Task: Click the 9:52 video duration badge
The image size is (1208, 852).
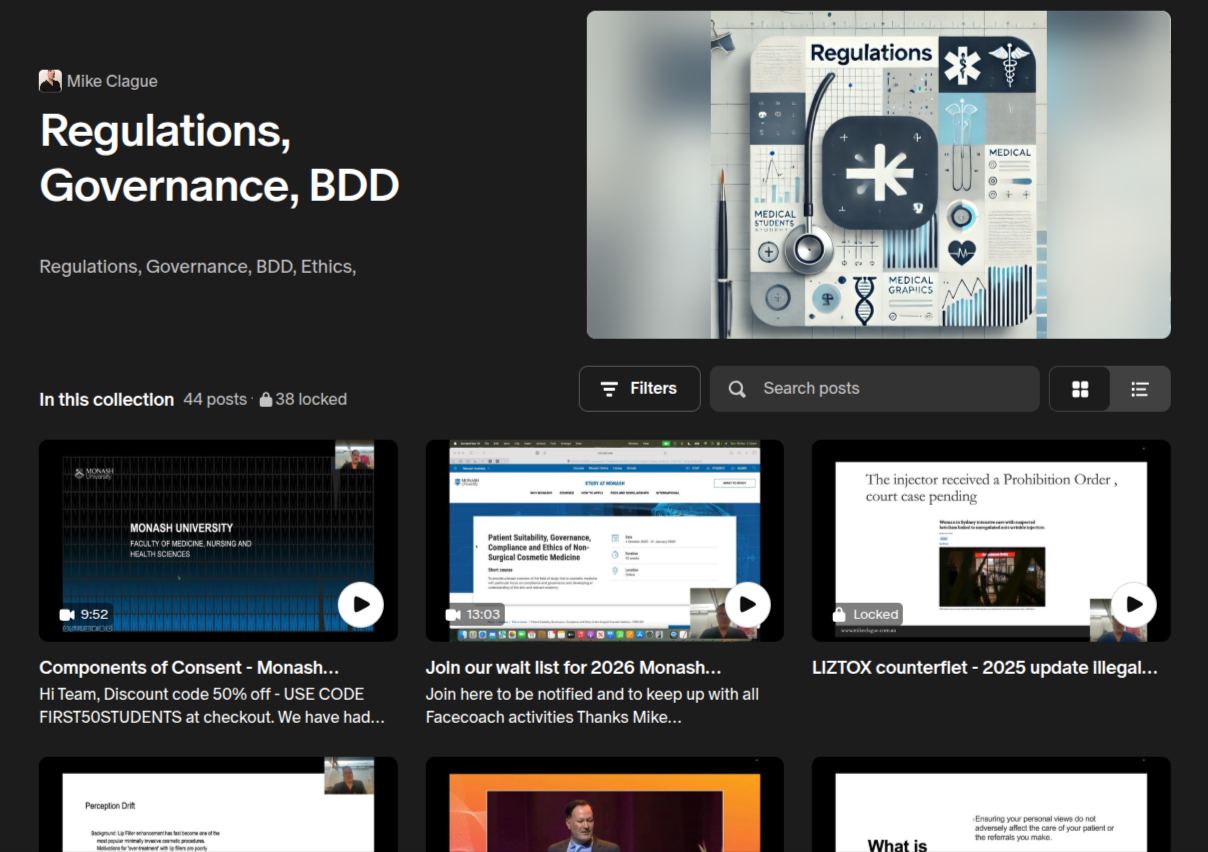Action: [x=83, y=614]
